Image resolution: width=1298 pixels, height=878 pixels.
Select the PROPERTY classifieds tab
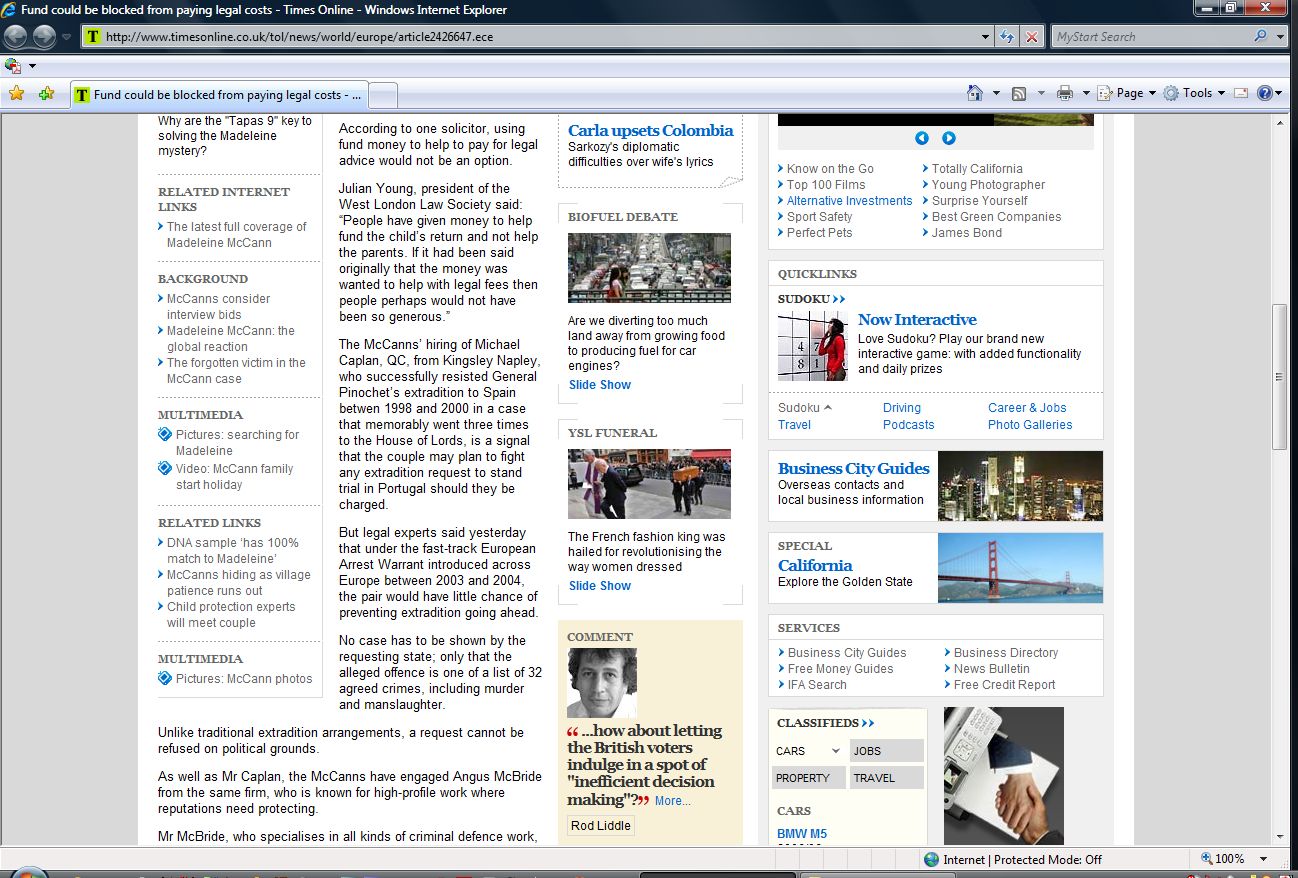tap(808, 778)
